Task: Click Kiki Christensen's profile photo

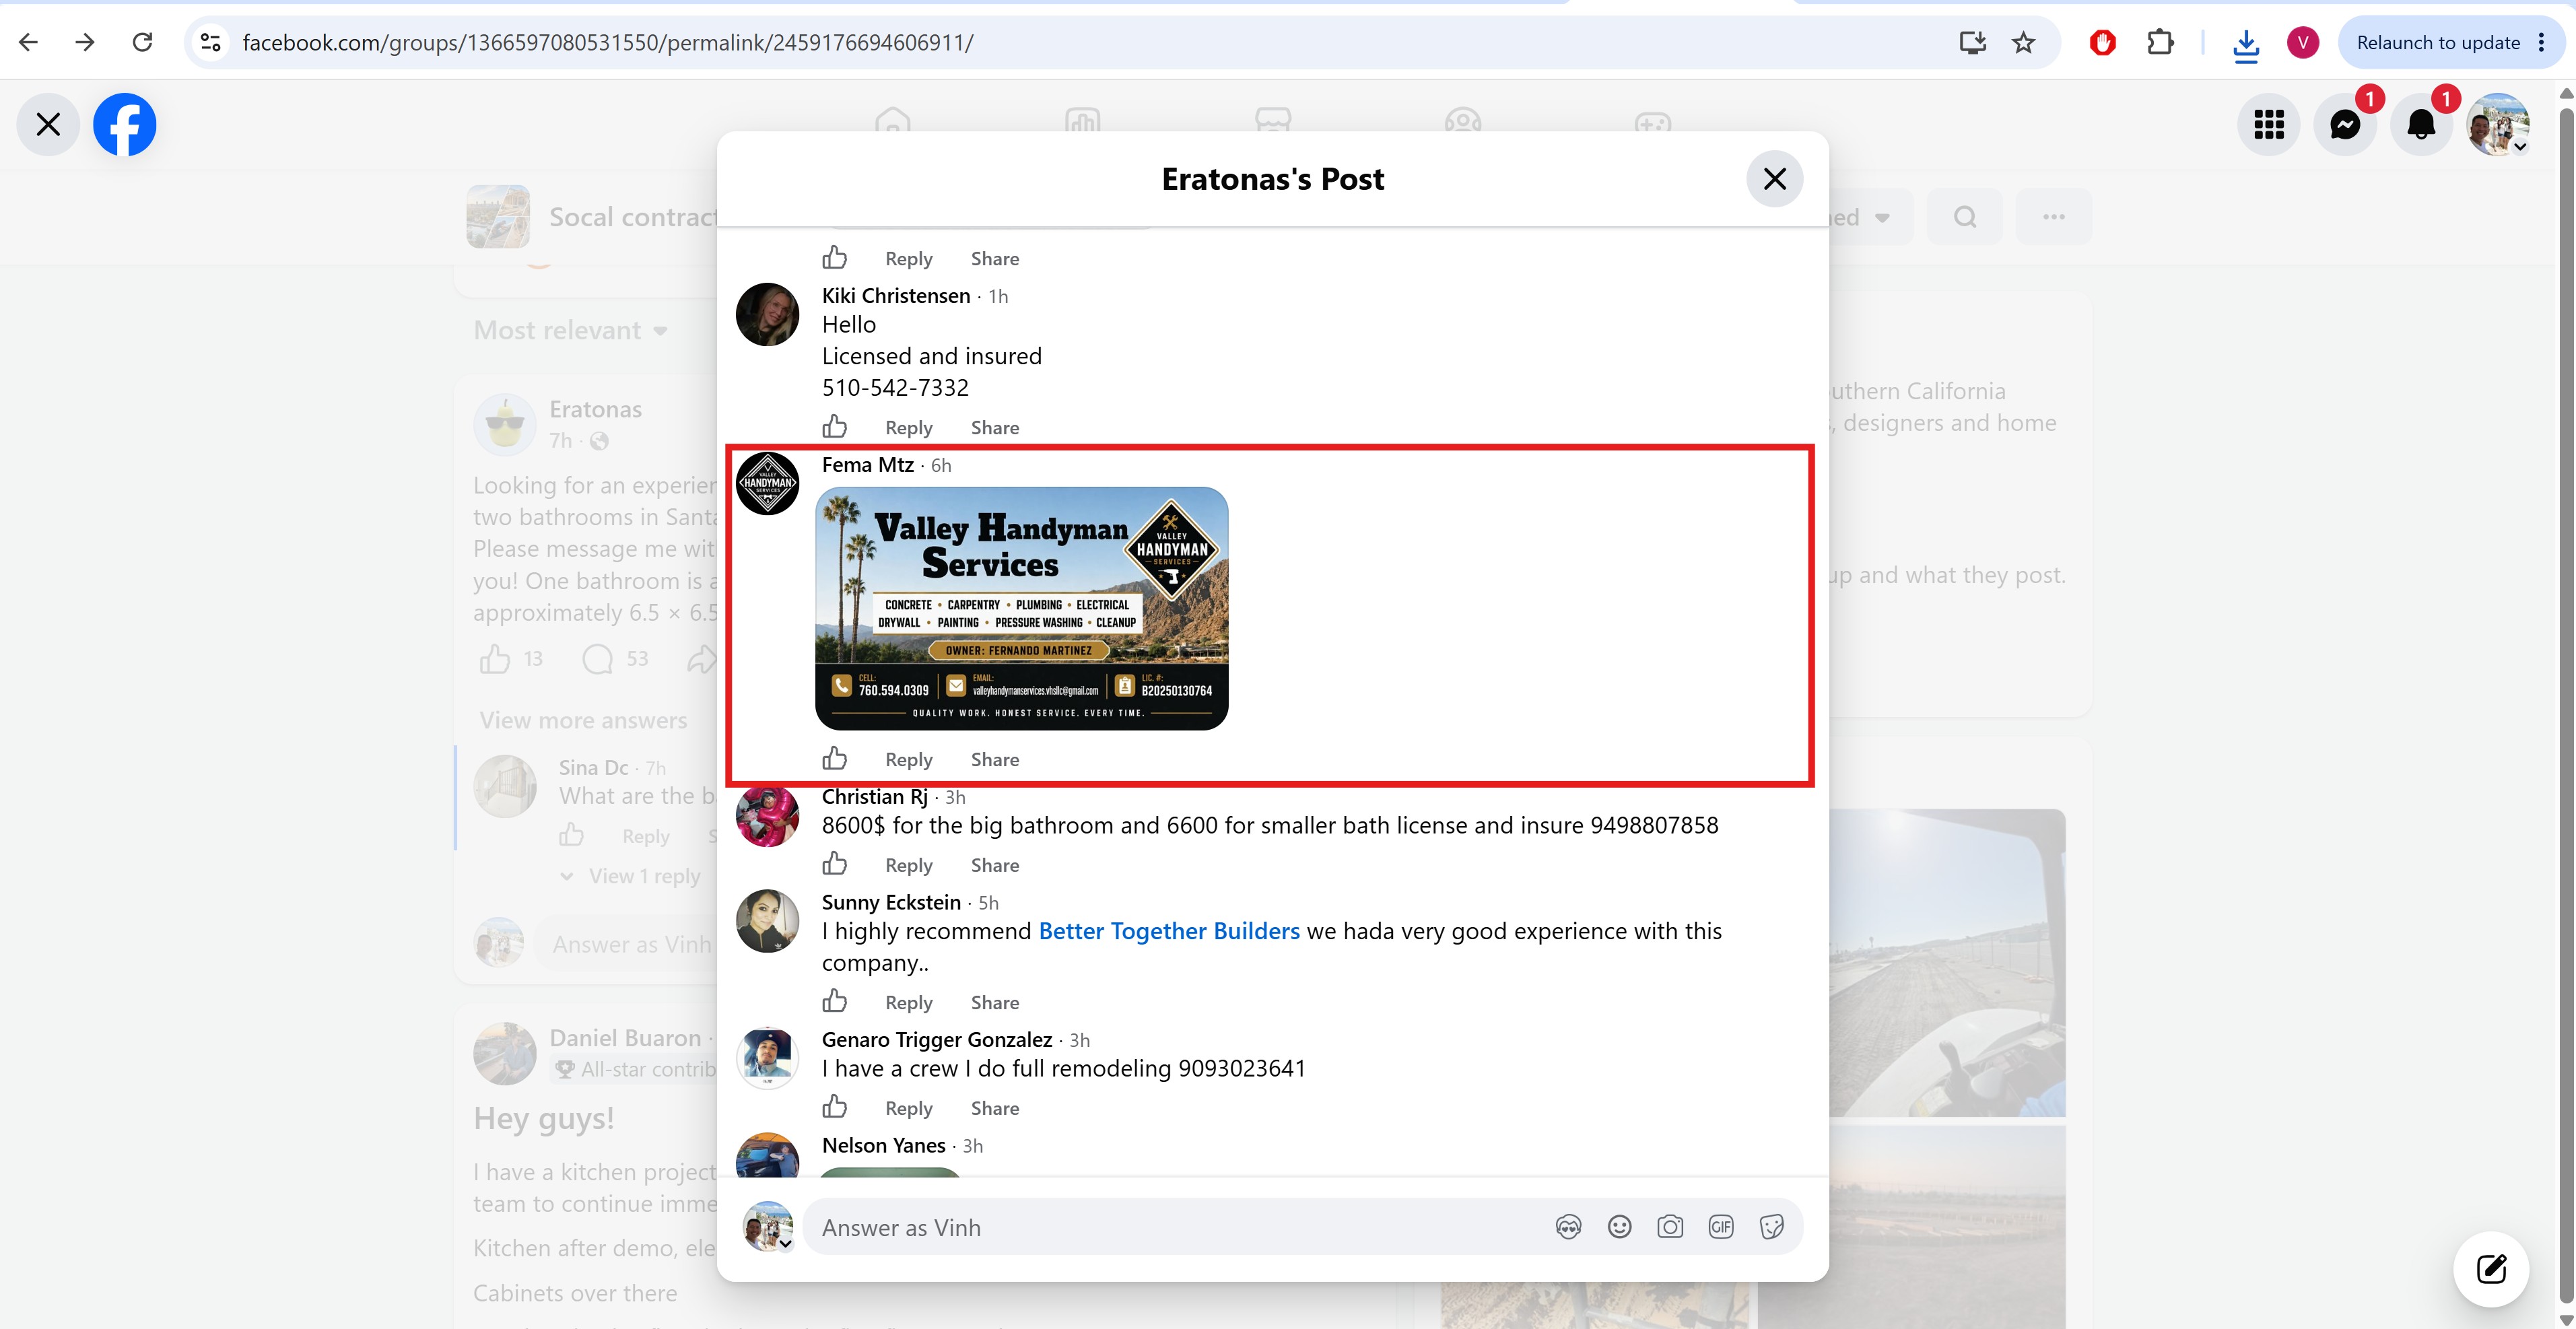Action: pyautogui.click(x=767, y=314)
